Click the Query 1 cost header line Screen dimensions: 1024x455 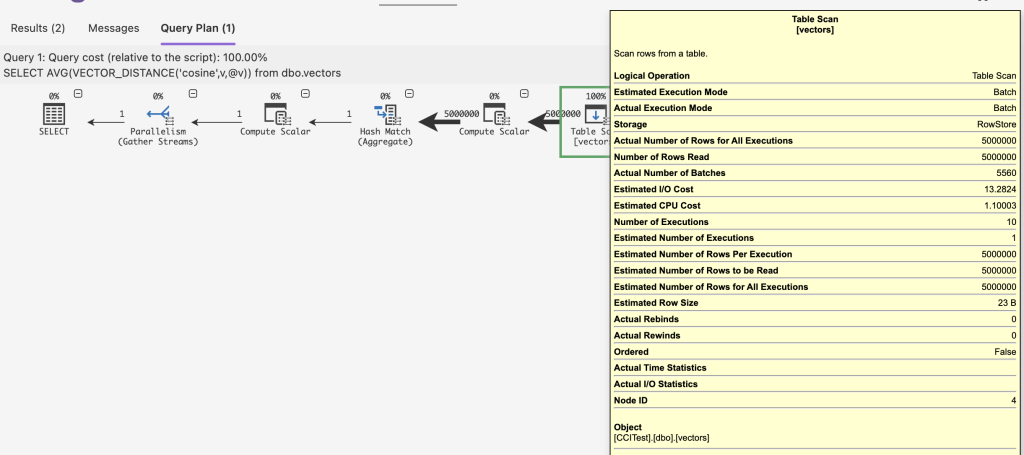click(135, 58)
